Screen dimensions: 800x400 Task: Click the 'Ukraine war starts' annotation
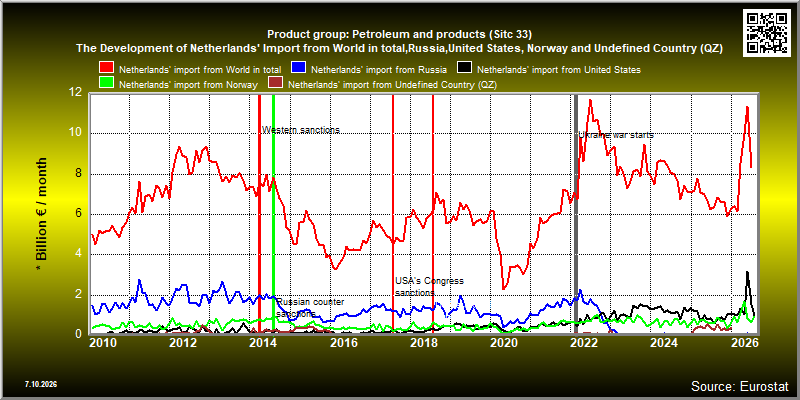point(616,135)
